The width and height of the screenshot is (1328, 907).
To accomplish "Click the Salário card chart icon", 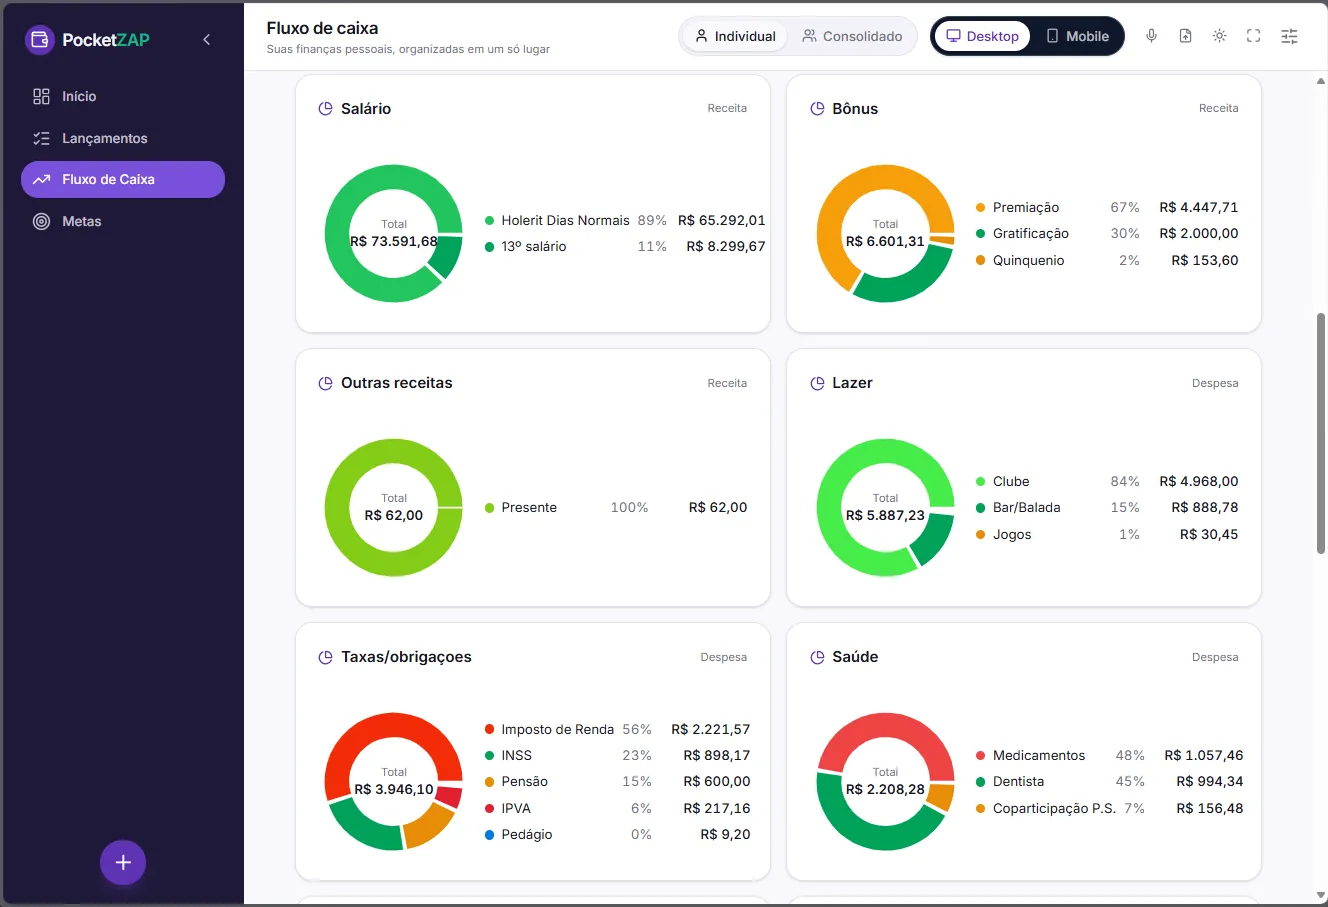I will tap(325, 109).
